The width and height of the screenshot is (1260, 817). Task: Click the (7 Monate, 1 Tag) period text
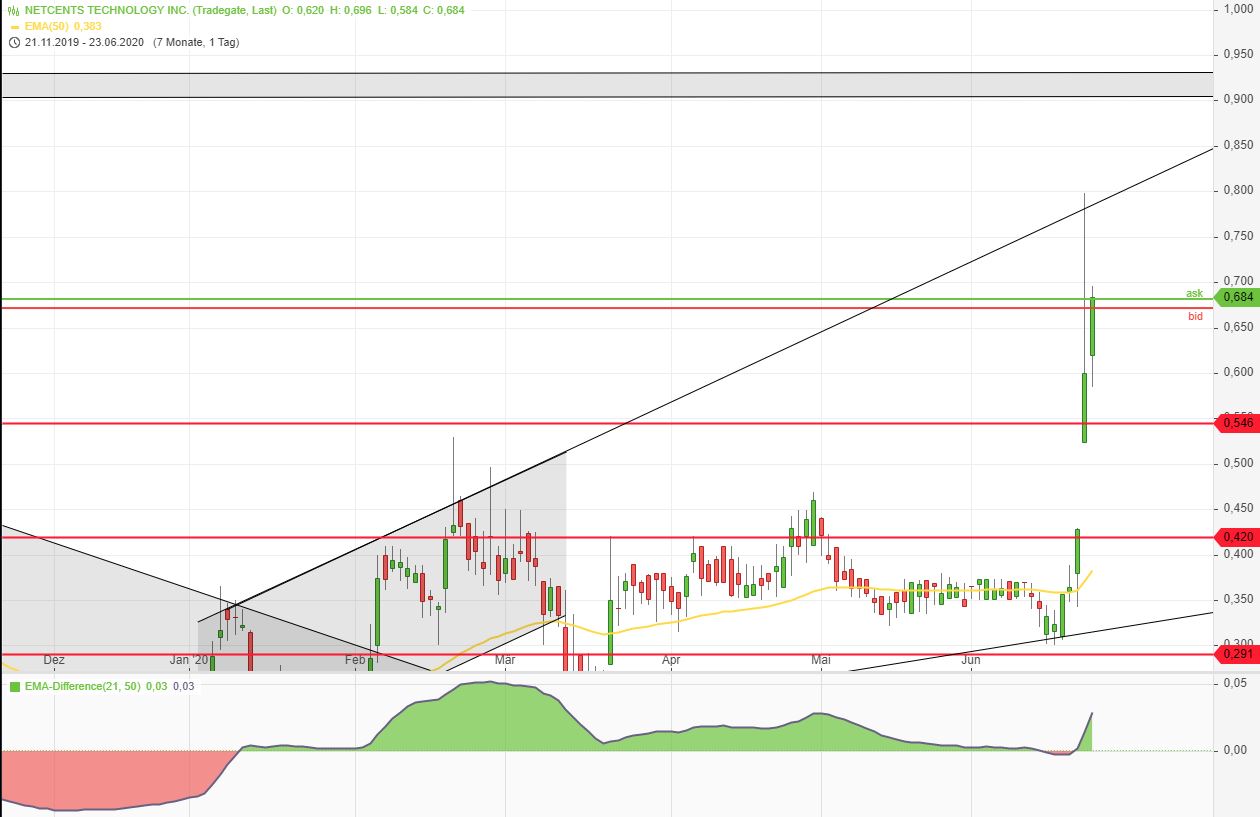(x=196, y=42)
